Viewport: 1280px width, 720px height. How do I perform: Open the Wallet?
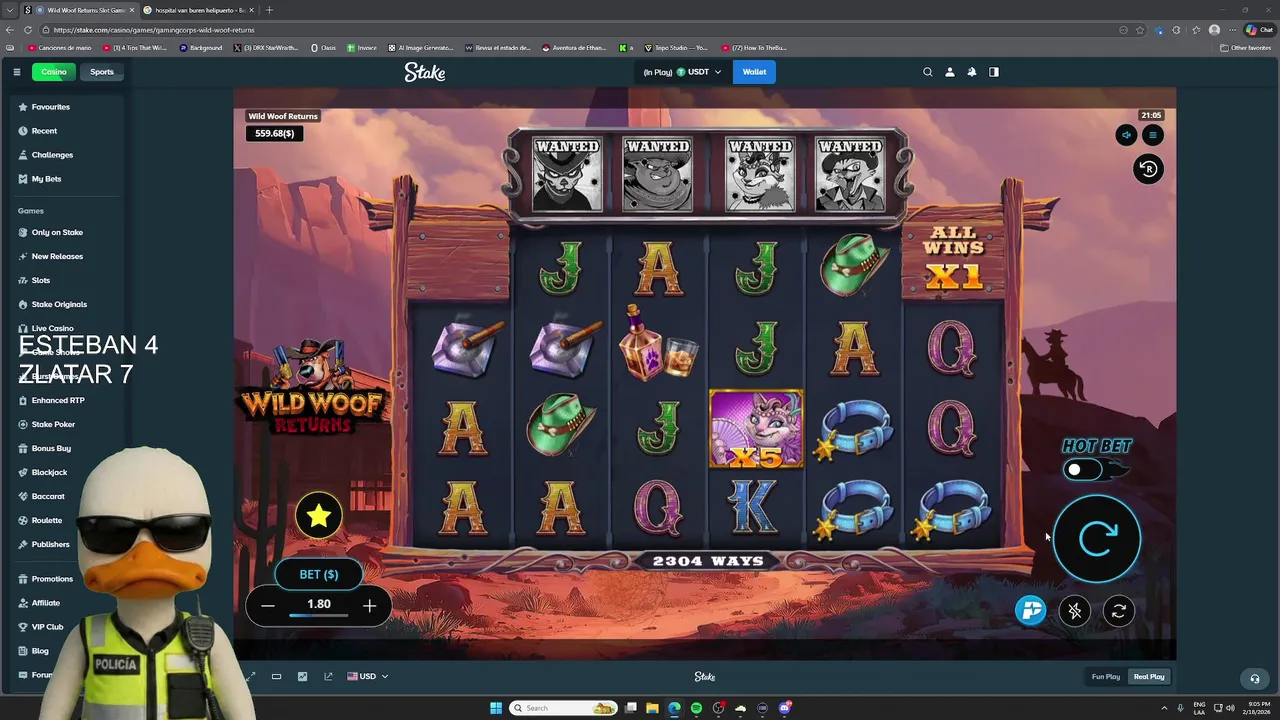point(754,72)
